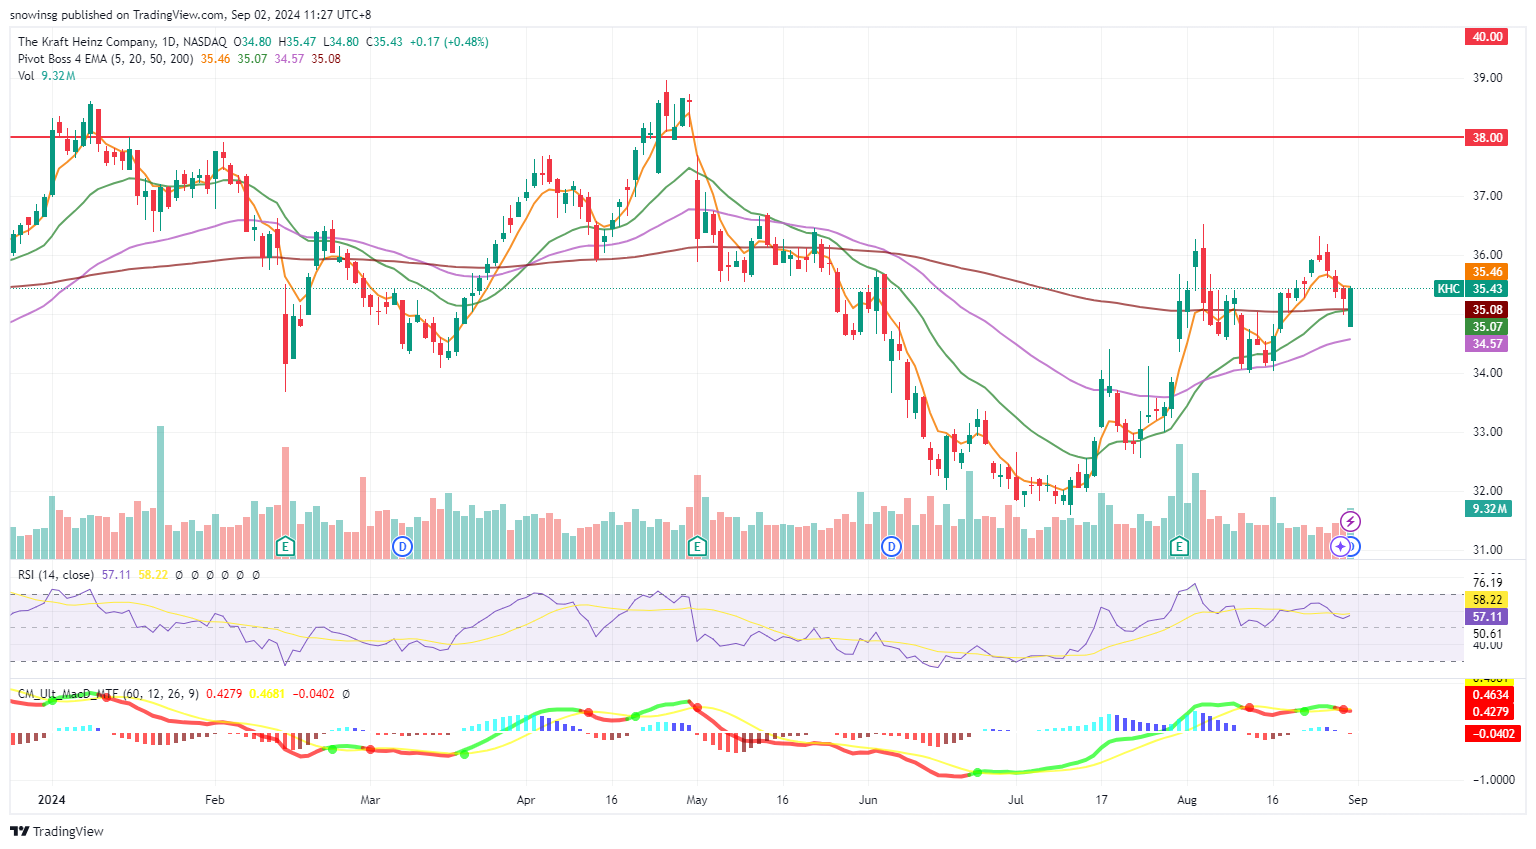Open the earnings E marker before May
The height and width of the screenshot is (849, 1536).
tap(697, 546)
